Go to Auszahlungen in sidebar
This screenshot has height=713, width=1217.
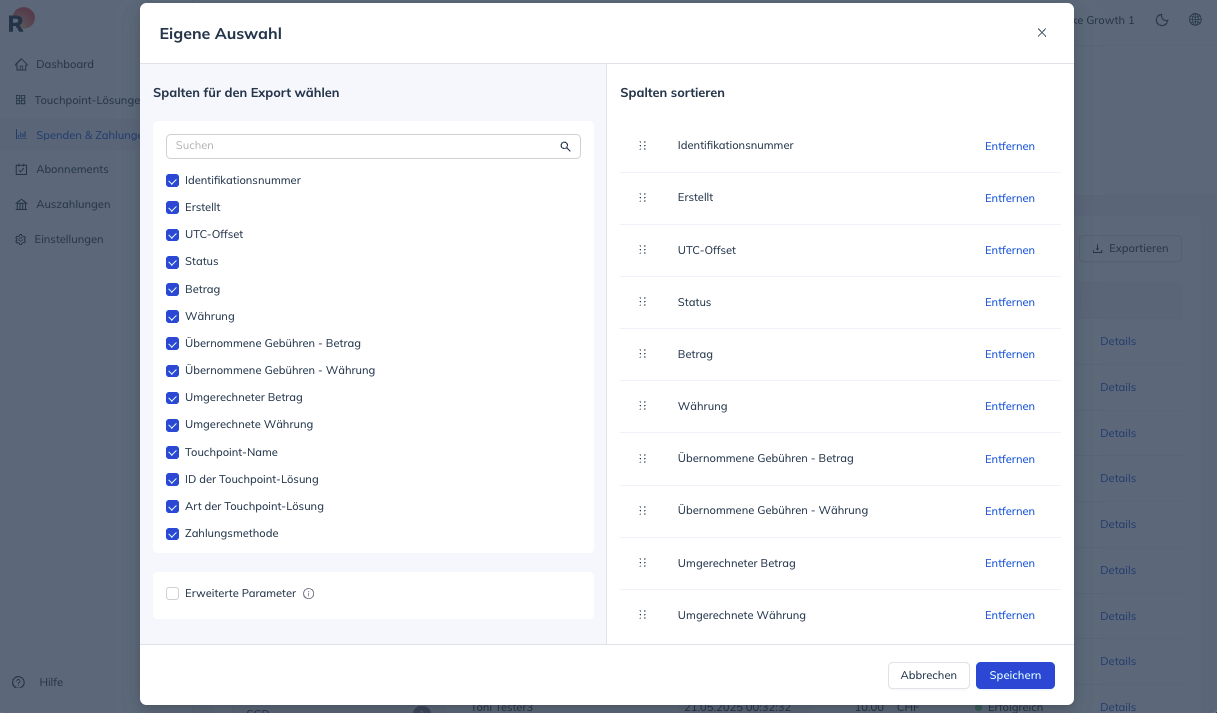coord(73,205)
